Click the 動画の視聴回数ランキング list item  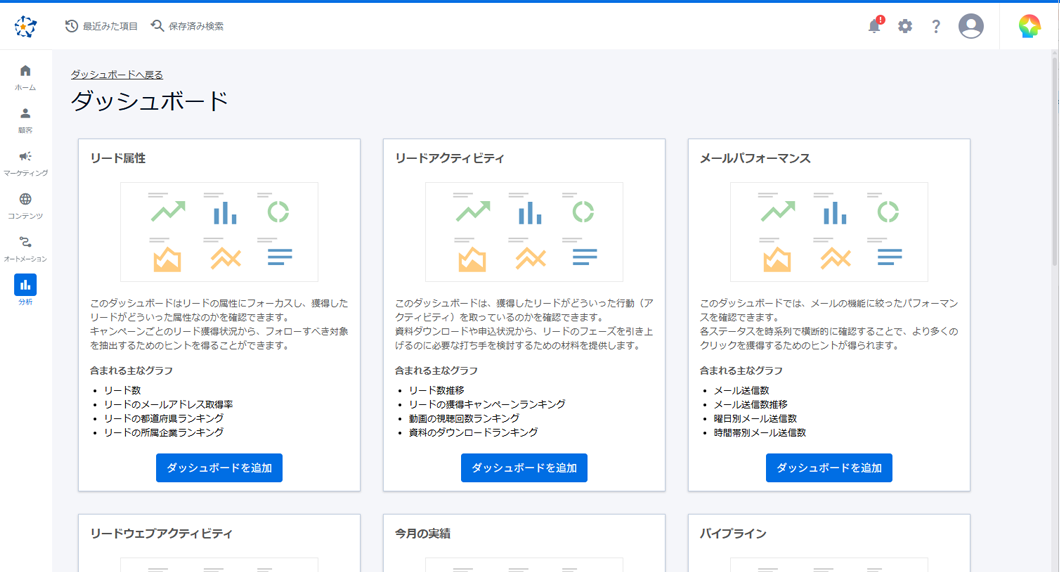[464, 419]
